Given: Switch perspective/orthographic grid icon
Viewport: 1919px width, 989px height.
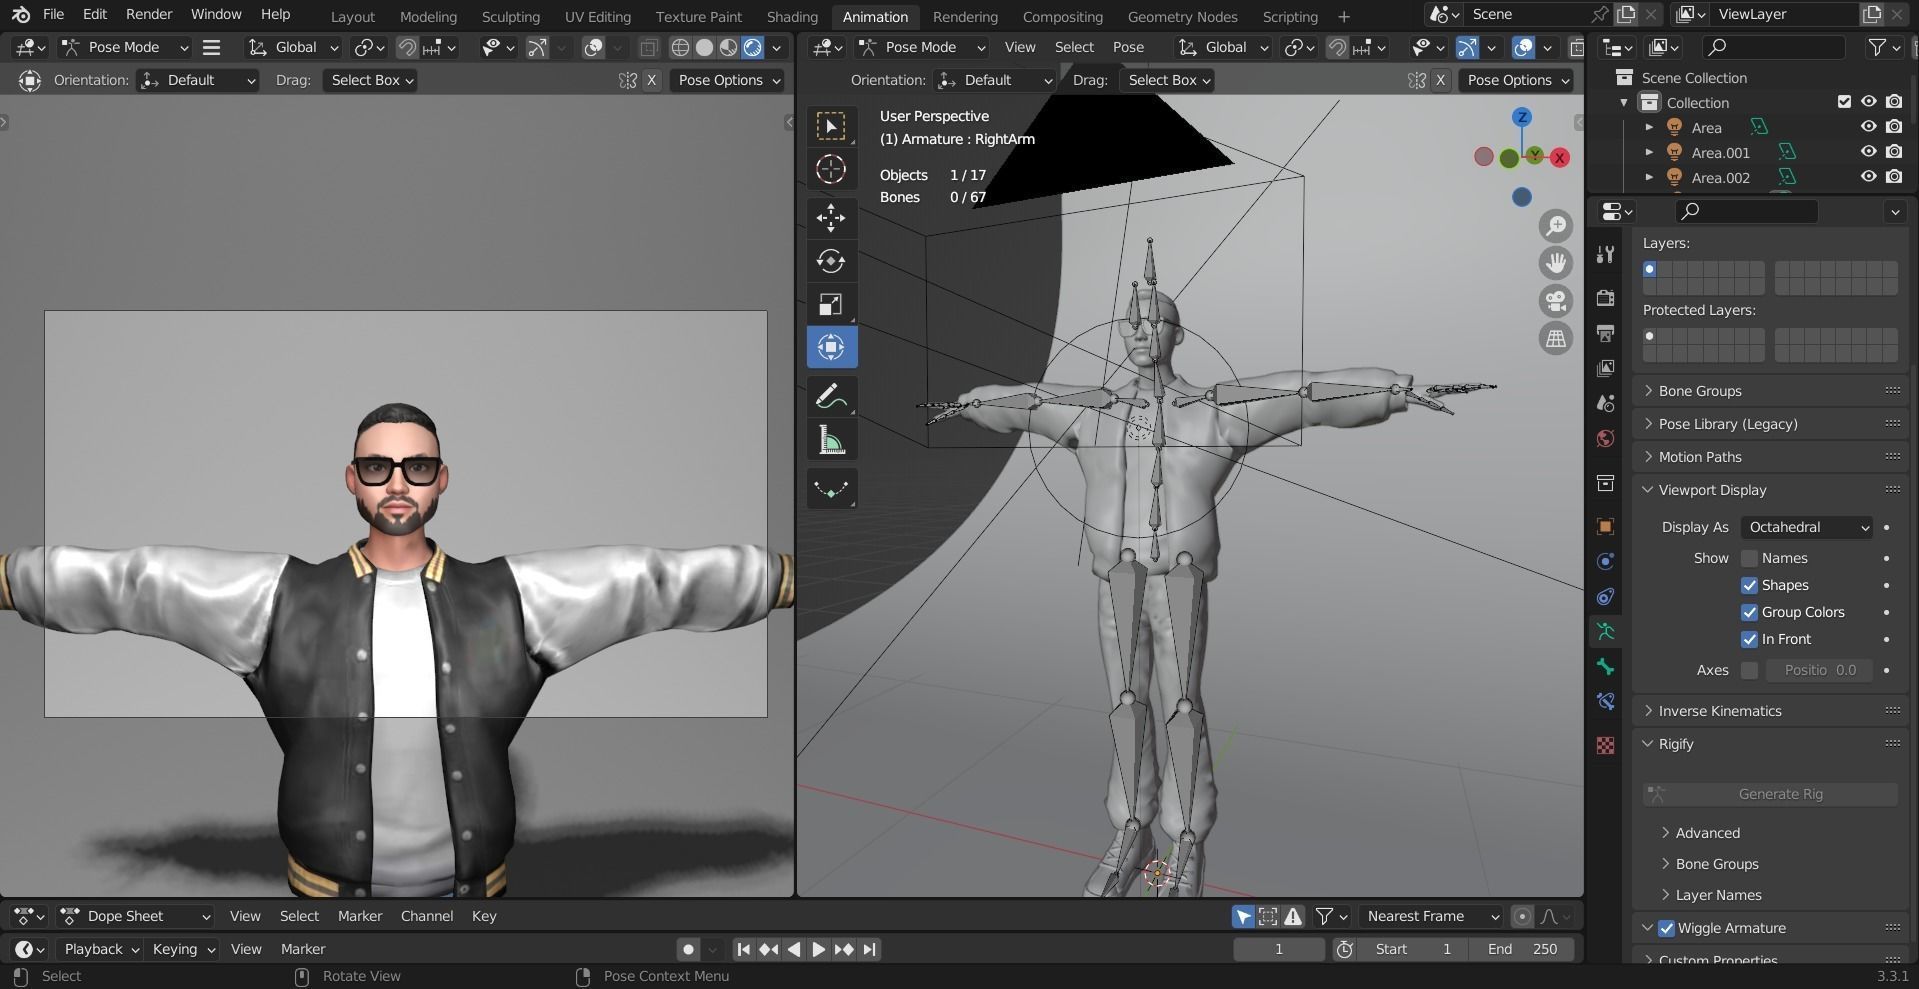Looking at the screenshot, I should [x=1555, y=339].
